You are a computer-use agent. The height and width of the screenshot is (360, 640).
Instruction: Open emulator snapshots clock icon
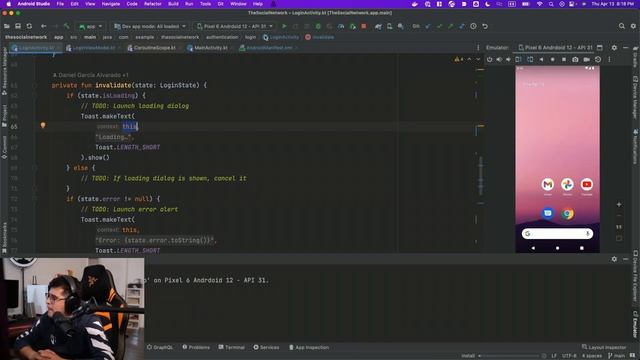point(598,59)
